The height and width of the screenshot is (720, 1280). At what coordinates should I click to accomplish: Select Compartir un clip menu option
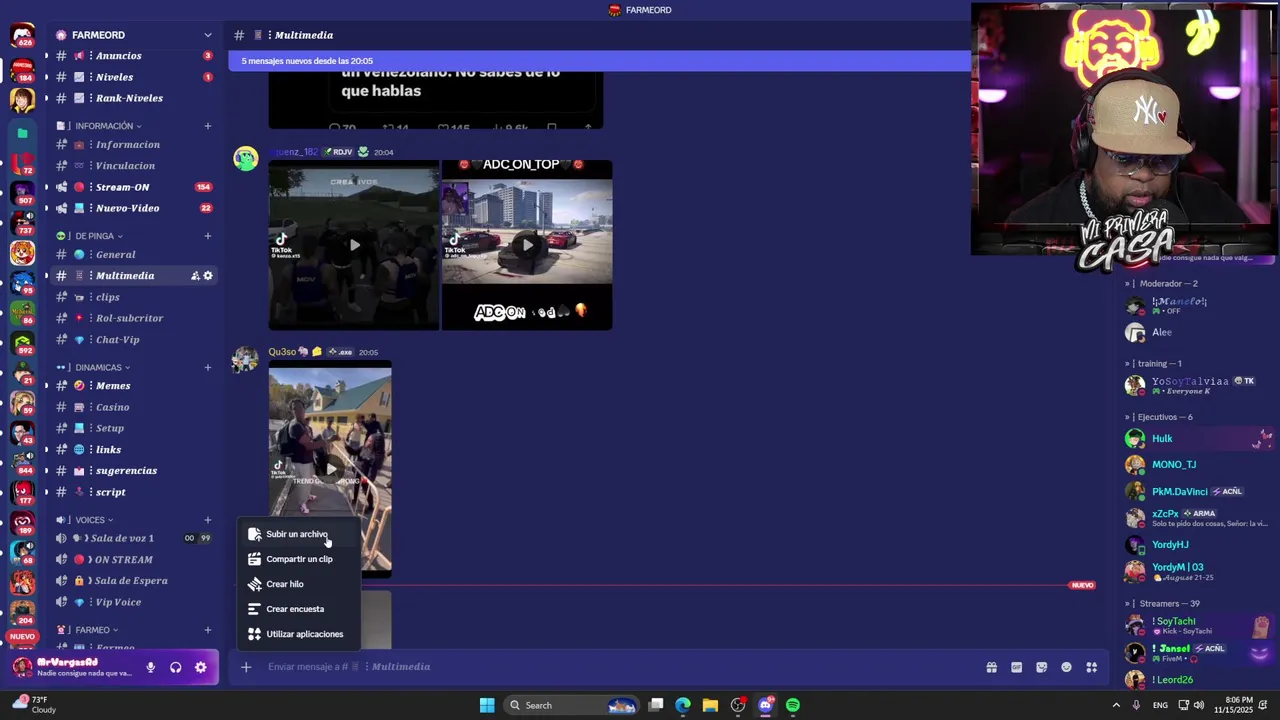pyautogui.click(x=298, y=559)
